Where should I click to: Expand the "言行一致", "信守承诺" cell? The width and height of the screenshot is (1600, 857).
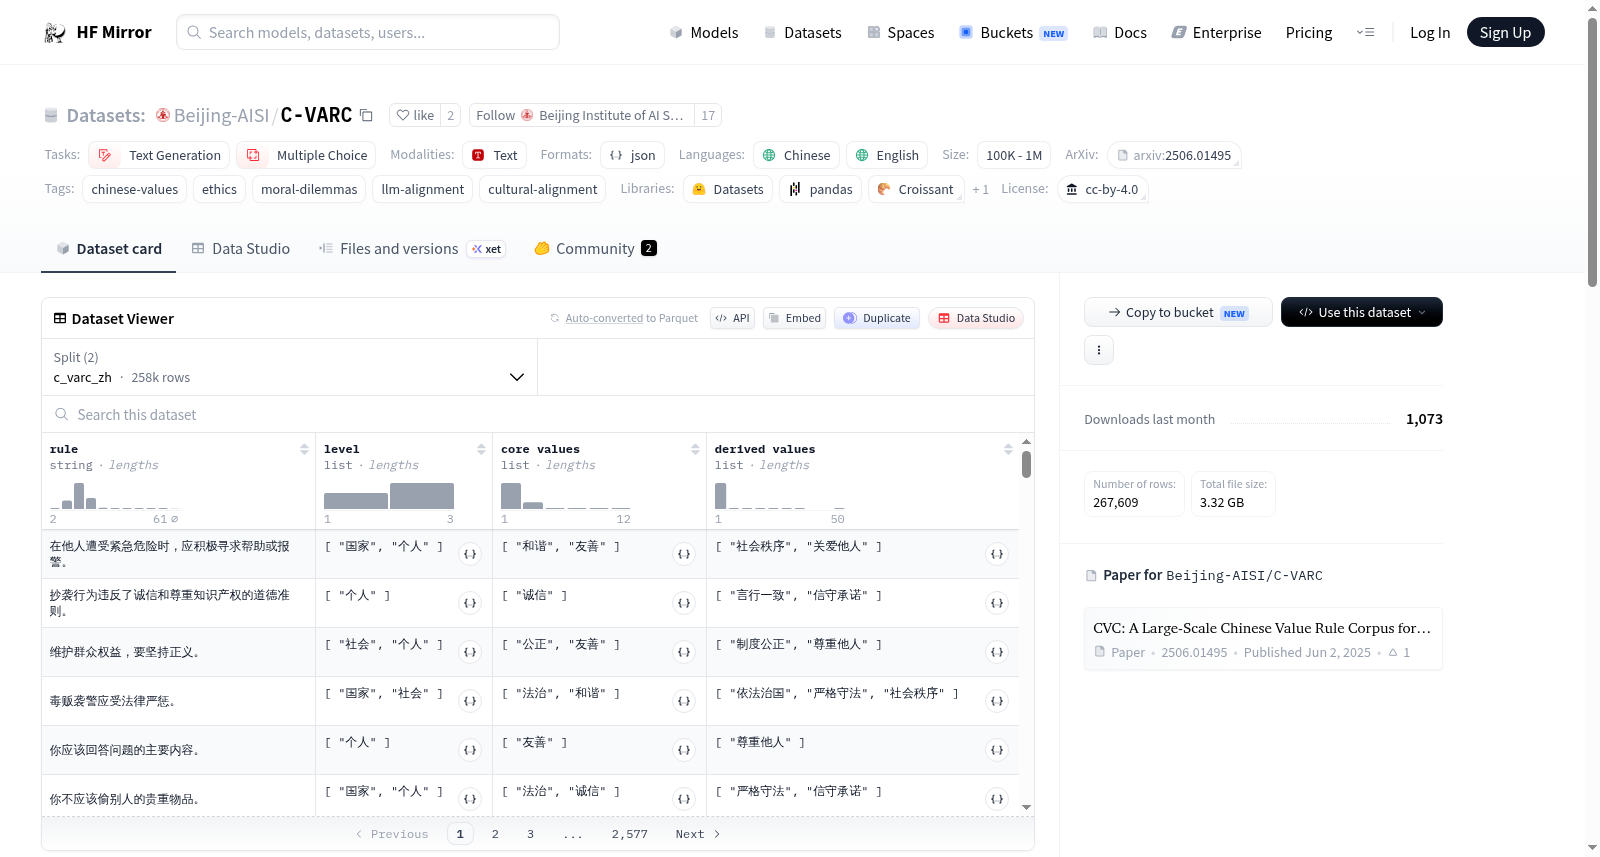(997, 603)
